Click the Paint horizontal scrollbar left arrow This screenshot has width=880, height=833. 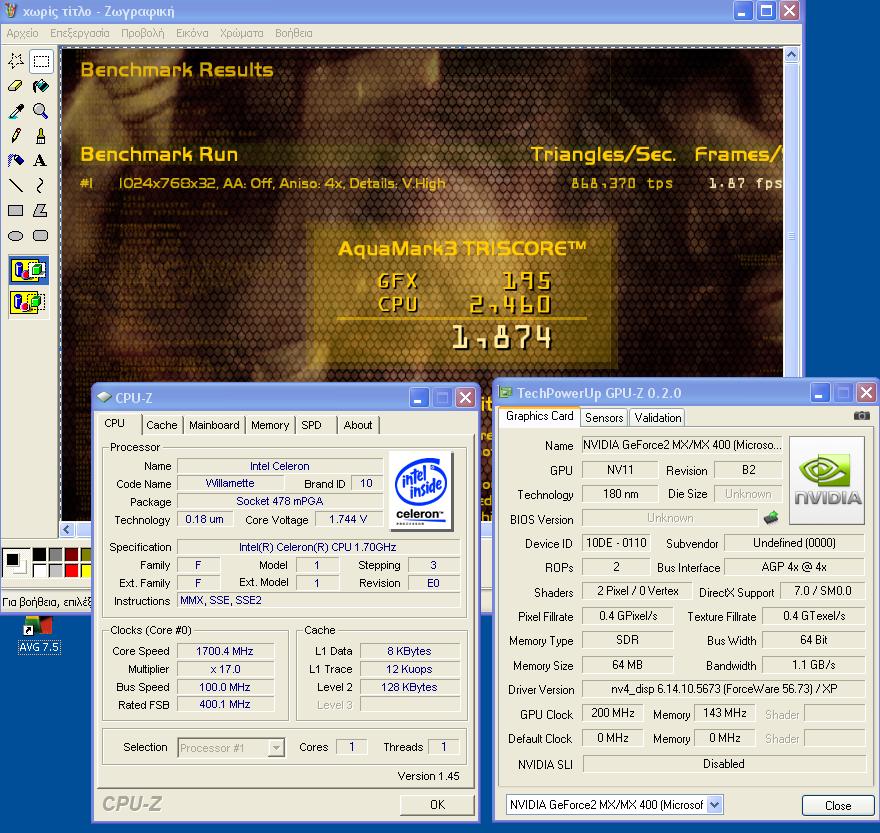[67, 529]
